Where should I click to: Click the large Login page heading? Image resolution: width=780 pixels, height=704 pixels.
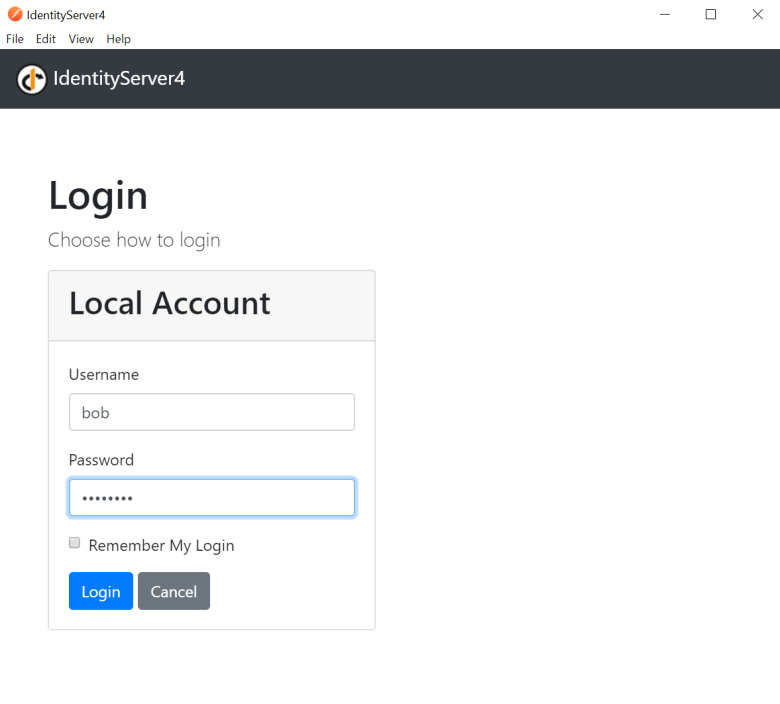coord(98,197)
